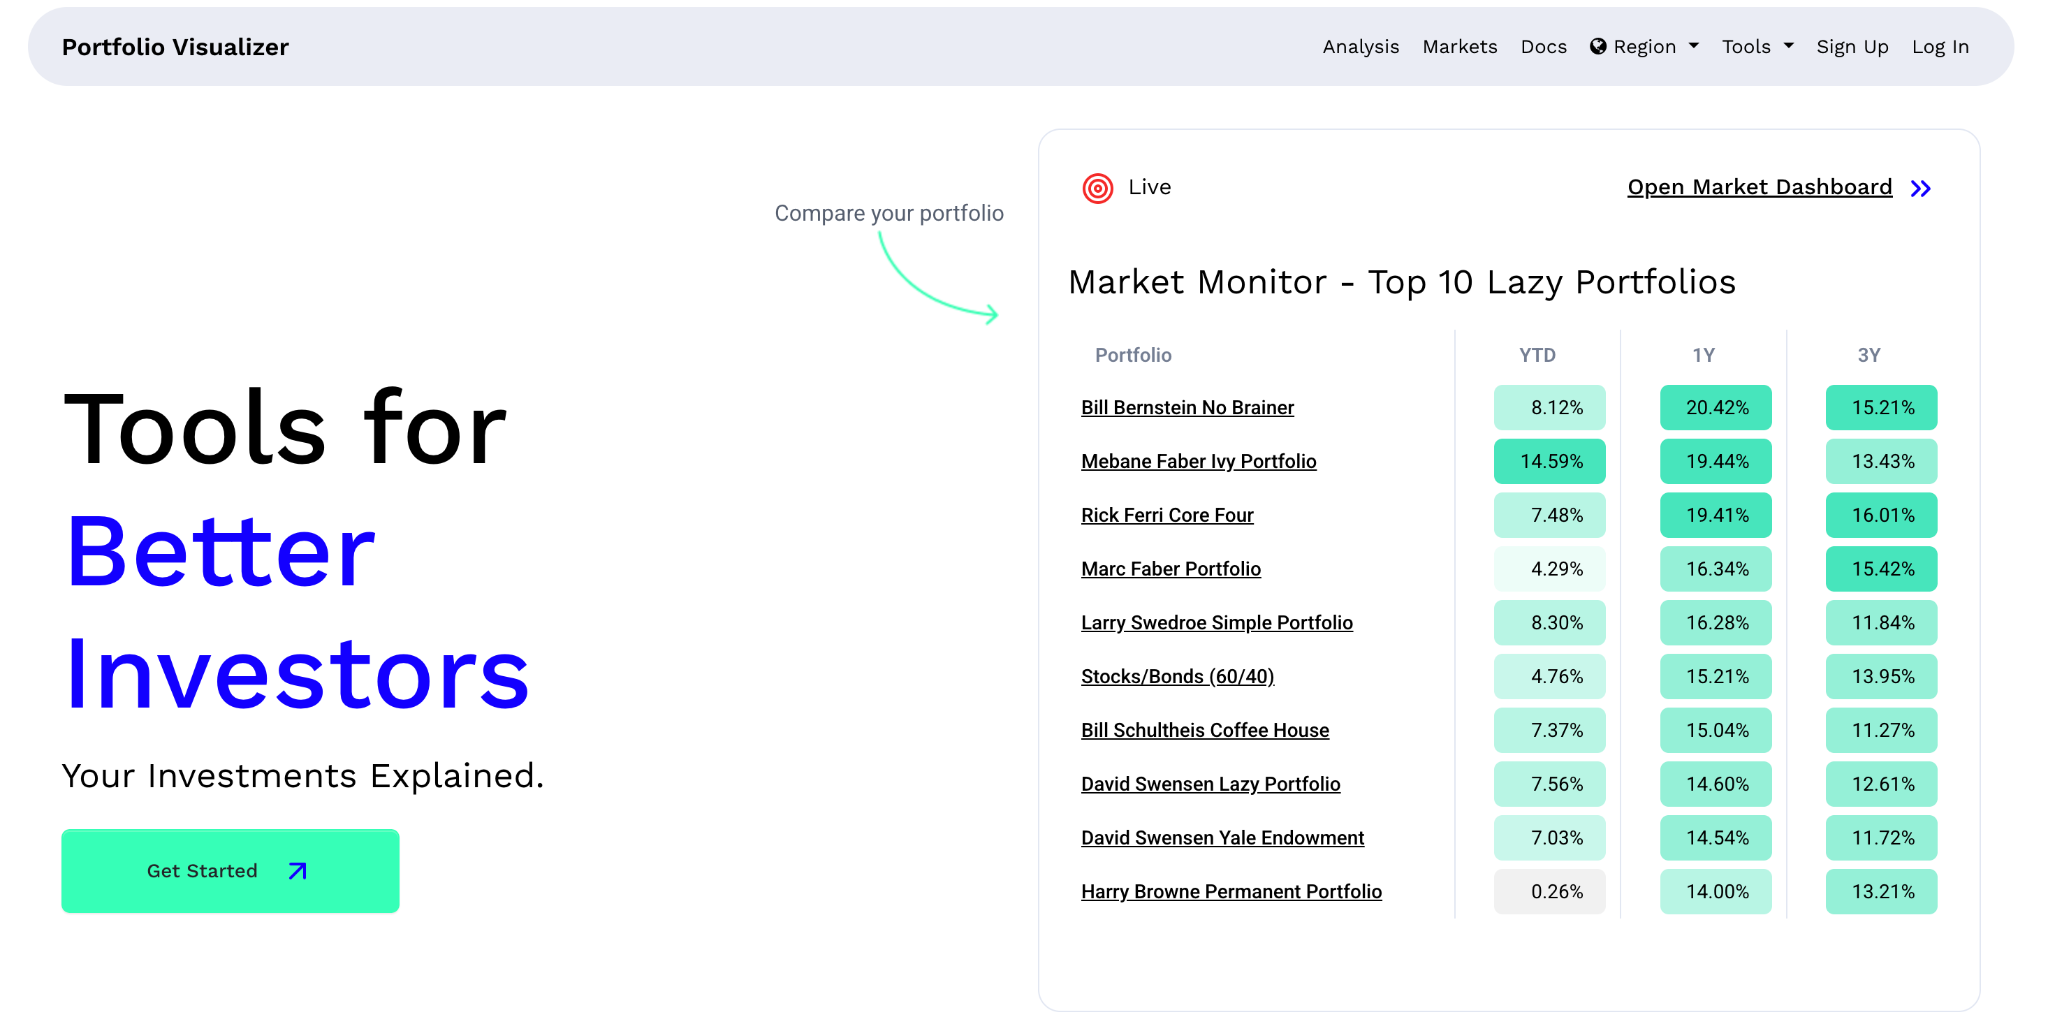
Task: Open David Swensen Yale Endowment link
Action: pyautogui.click(x=1222, y=838)
